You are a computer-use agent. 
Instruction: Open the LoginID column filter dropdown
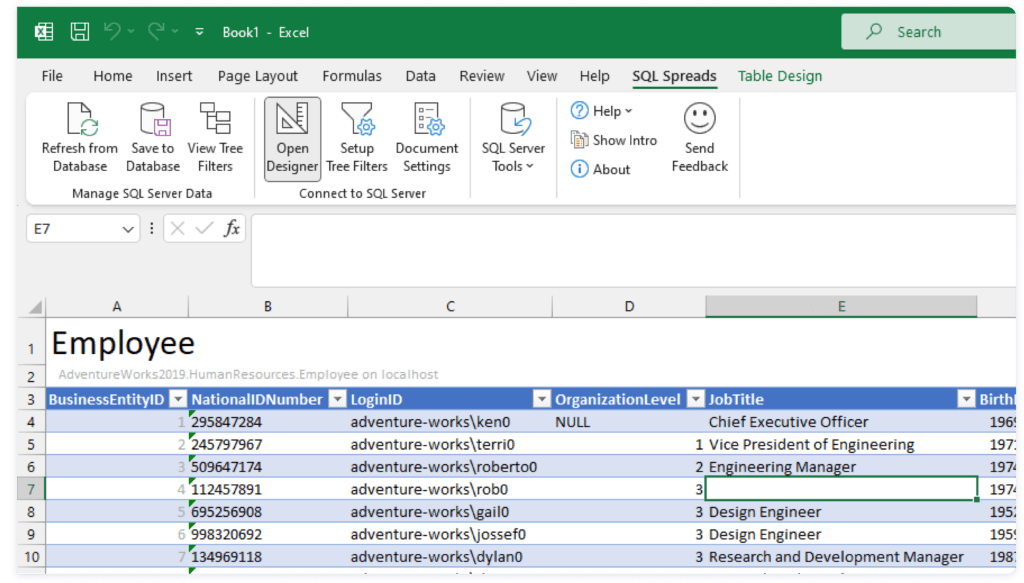pyautogui.click(x=541, y=400)
